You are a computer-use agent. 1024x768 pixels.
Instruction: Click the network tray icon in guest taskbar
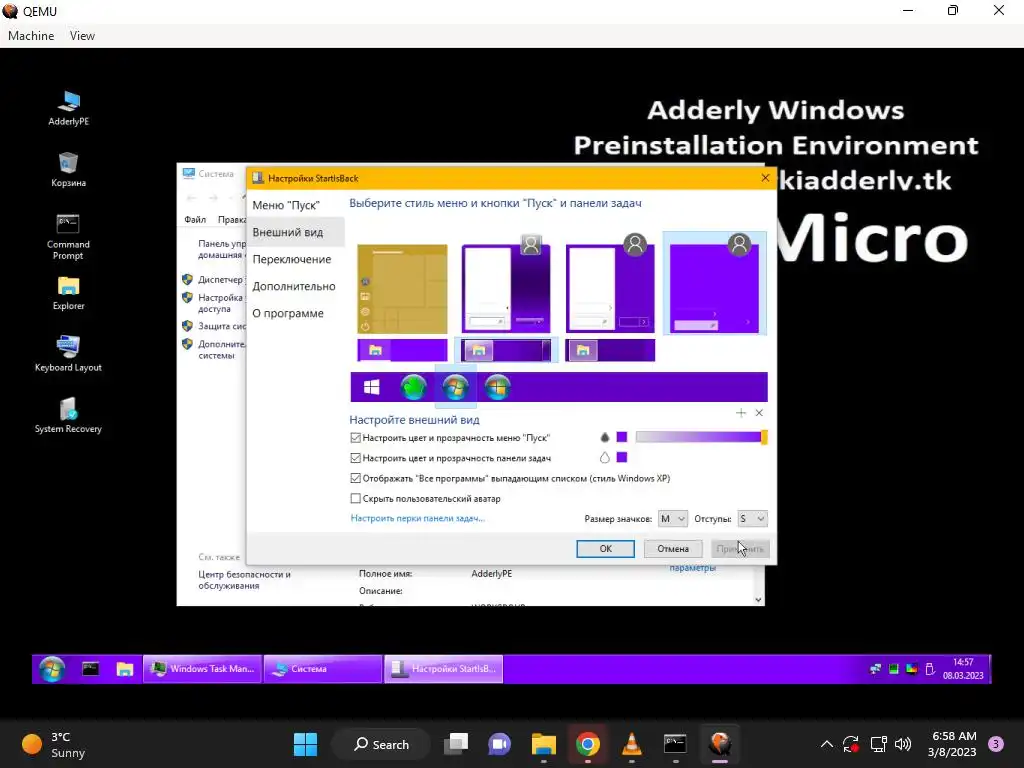[x=875, y=669]
